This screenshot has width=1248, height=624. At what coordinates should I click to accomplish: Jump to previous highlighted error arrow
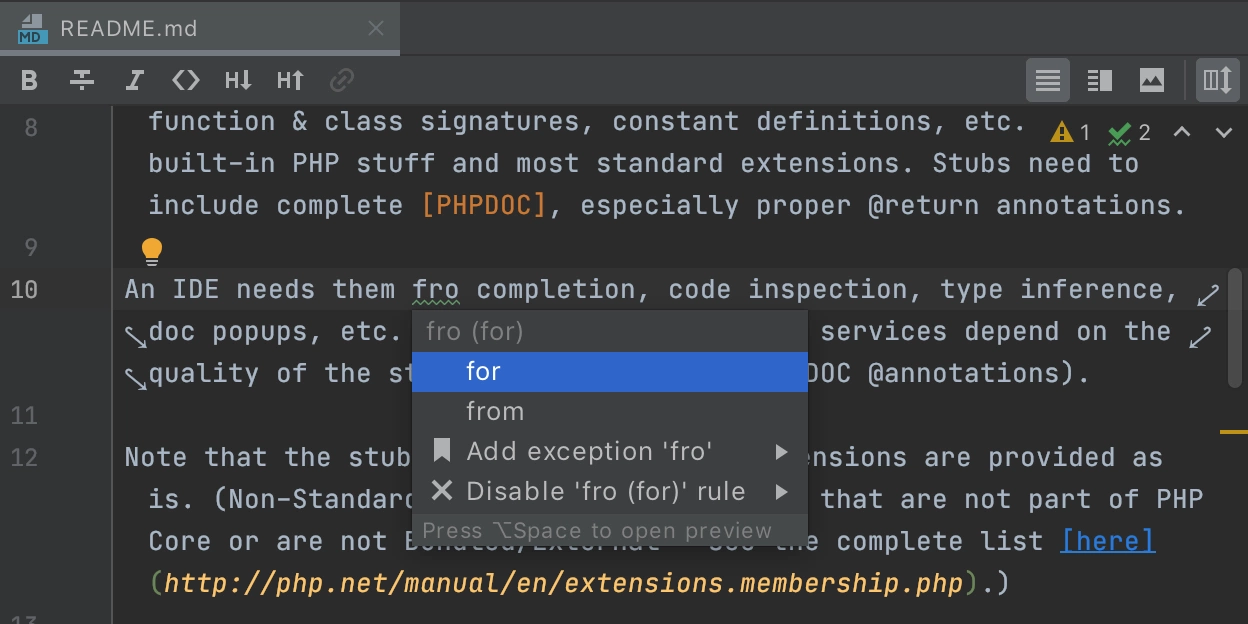coord(1182,132)
